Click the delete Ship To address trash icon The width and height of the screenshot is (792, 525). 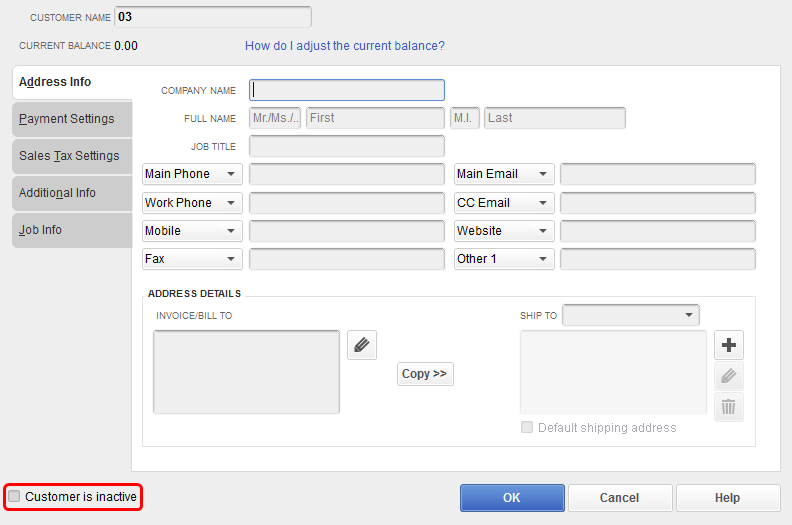pos(729,407)
